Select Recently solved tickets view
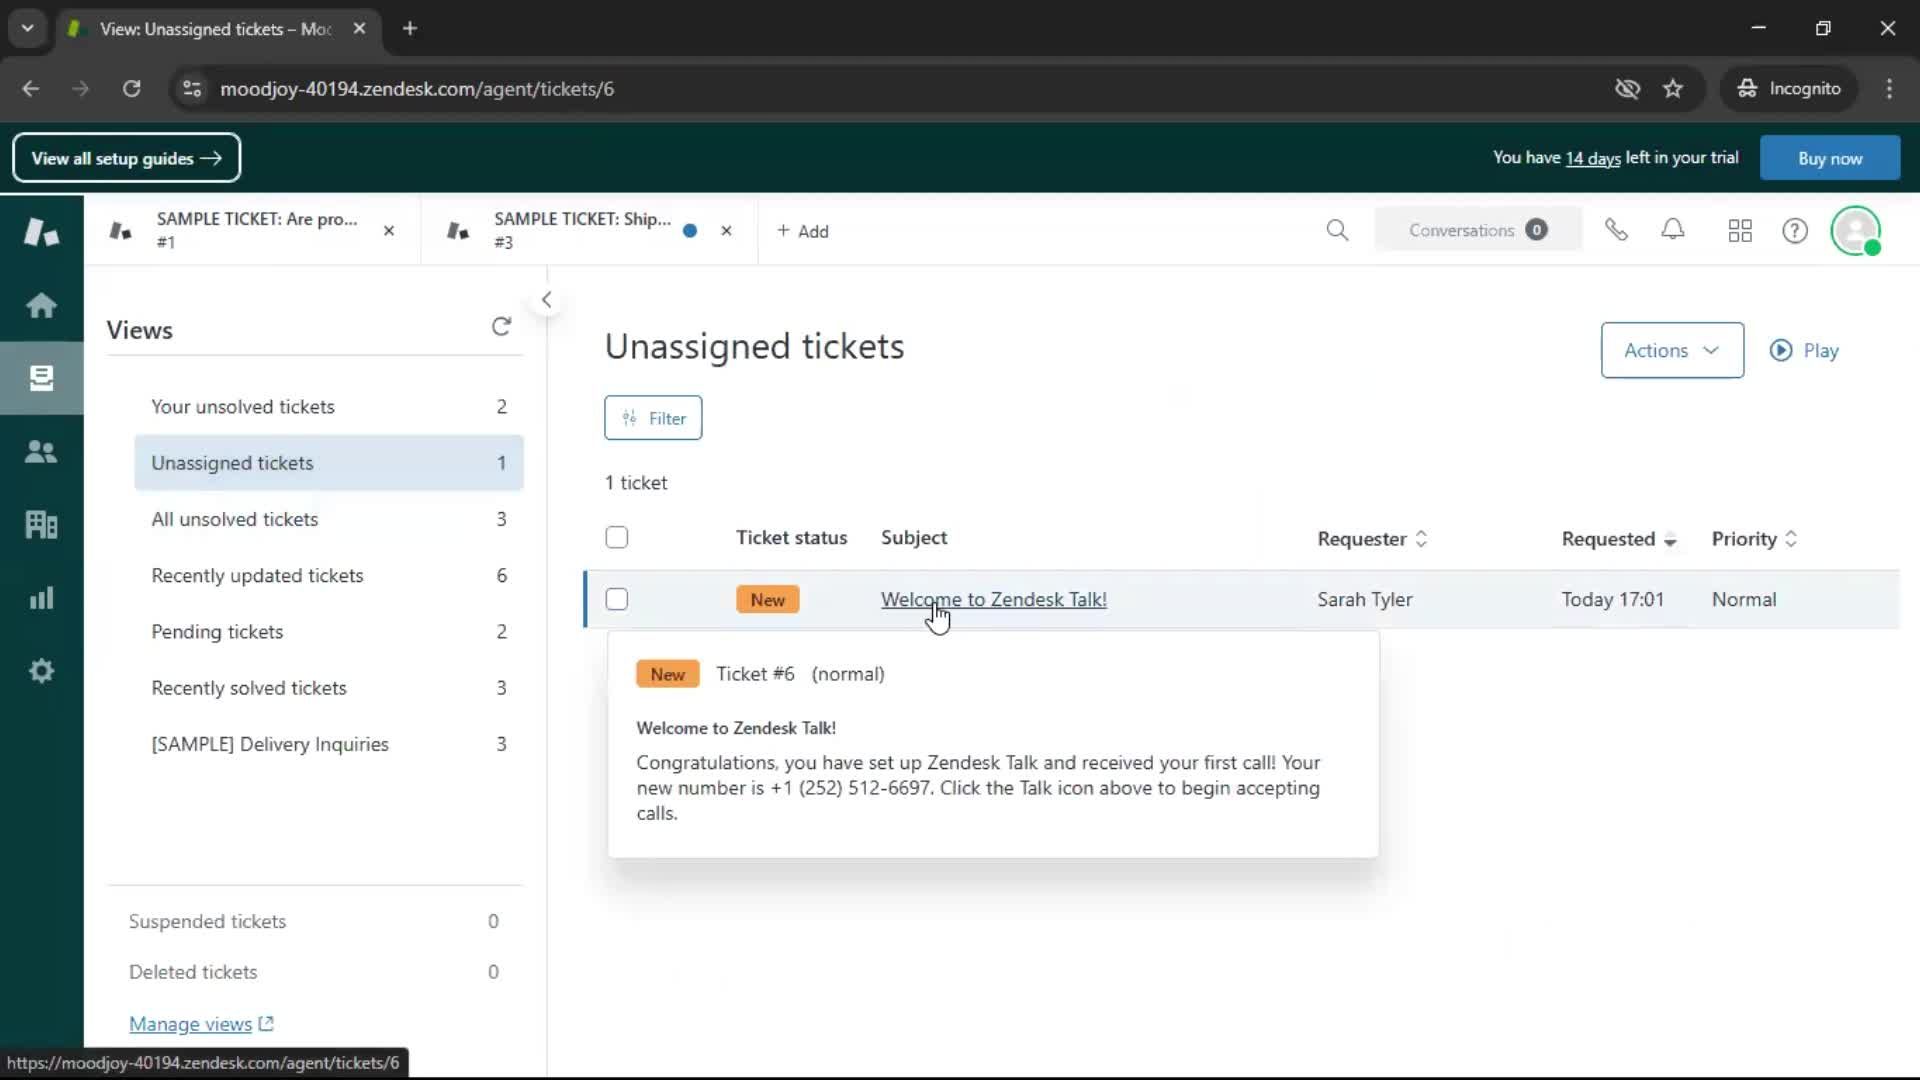Image resolution: width=1920 pixels, height=1080 pixels. coord(329,688)
